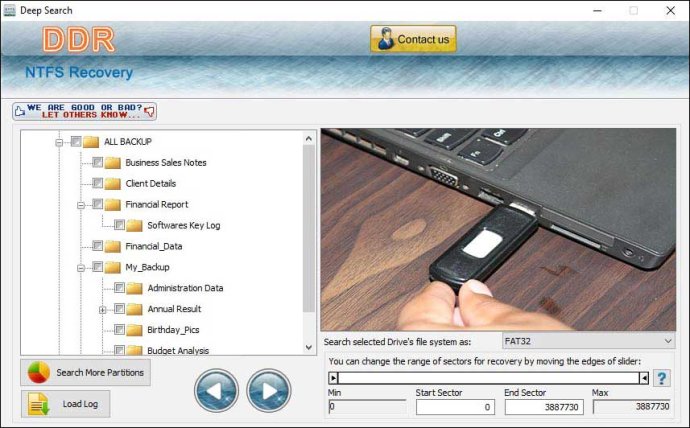
Task: Click the Load Log button
Action: click(66, 404)
